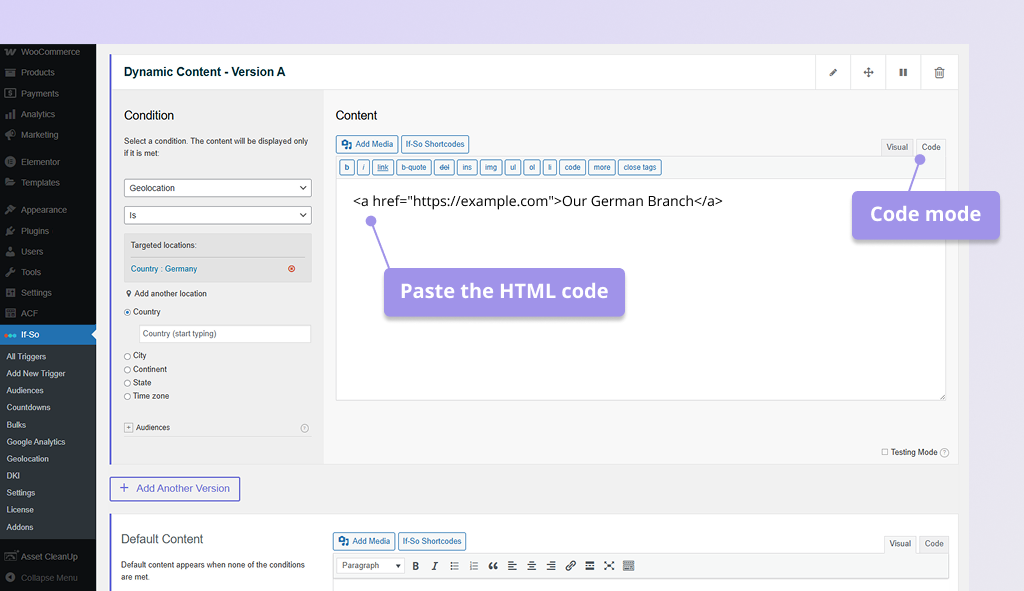Viewport: 1024px width, 591px height.
Task: Click the Country input field
Action: point(224,333)
